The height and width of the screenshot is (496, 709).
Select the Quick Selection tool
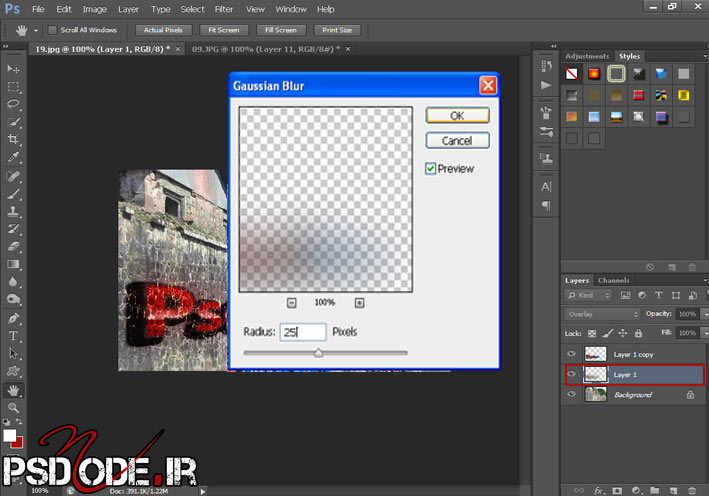click(x=13, y=122)
